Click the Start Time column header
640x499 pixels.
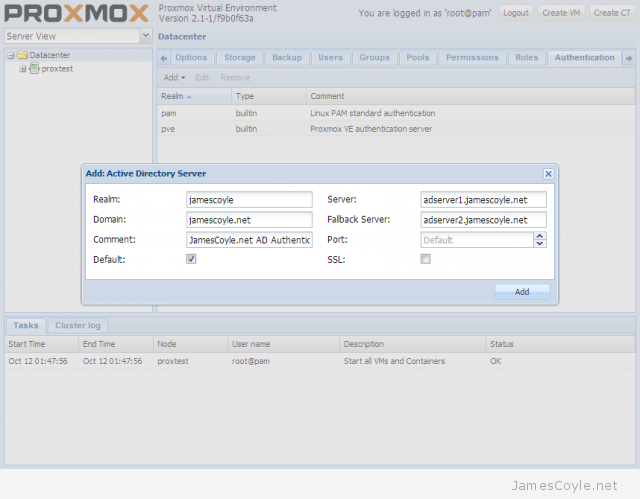[x=41, y=344]
